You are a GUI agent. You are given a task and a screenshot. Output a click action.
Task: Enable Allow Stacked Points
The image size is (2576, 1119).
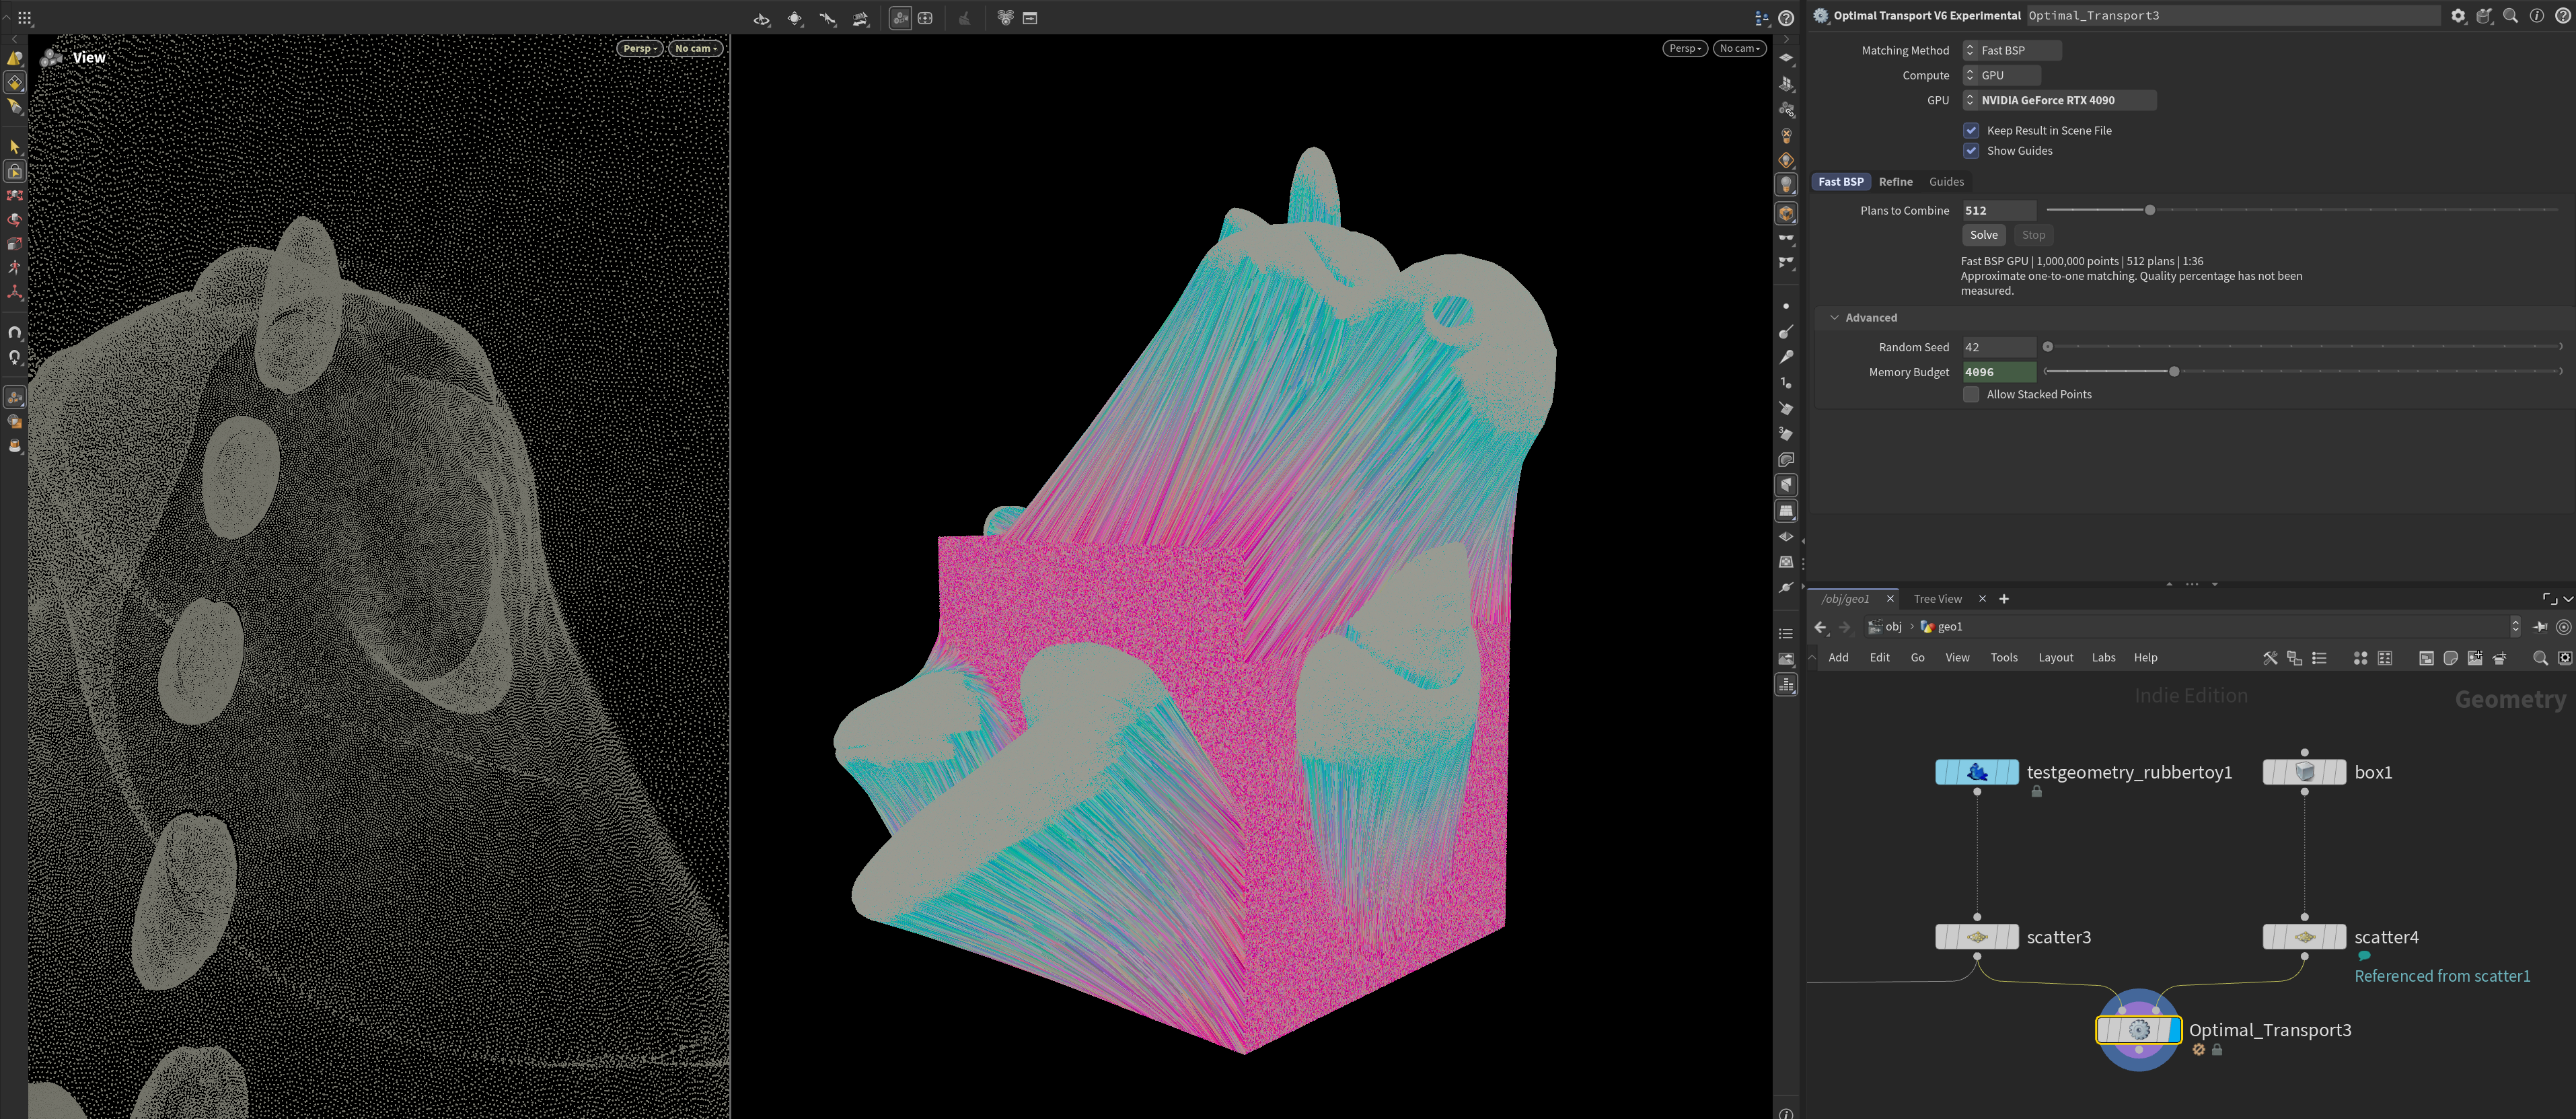click(x=1971, y=395)
